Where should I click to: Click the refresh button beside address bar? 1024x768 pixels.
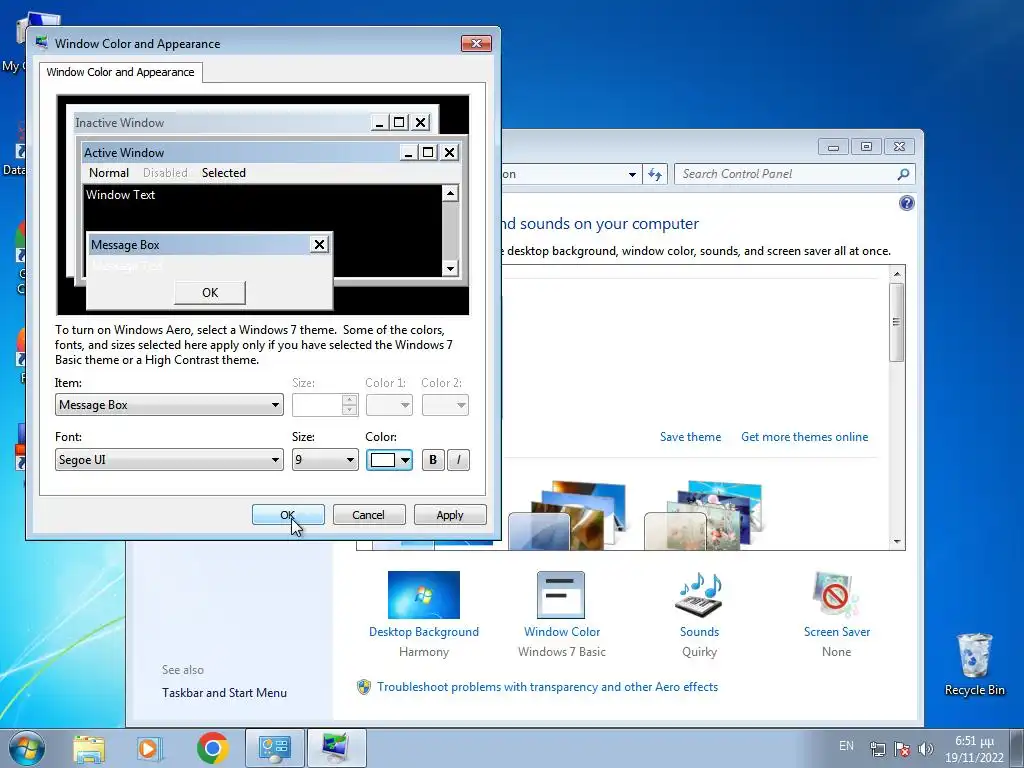pyautogui.click(x=655, y=174)
